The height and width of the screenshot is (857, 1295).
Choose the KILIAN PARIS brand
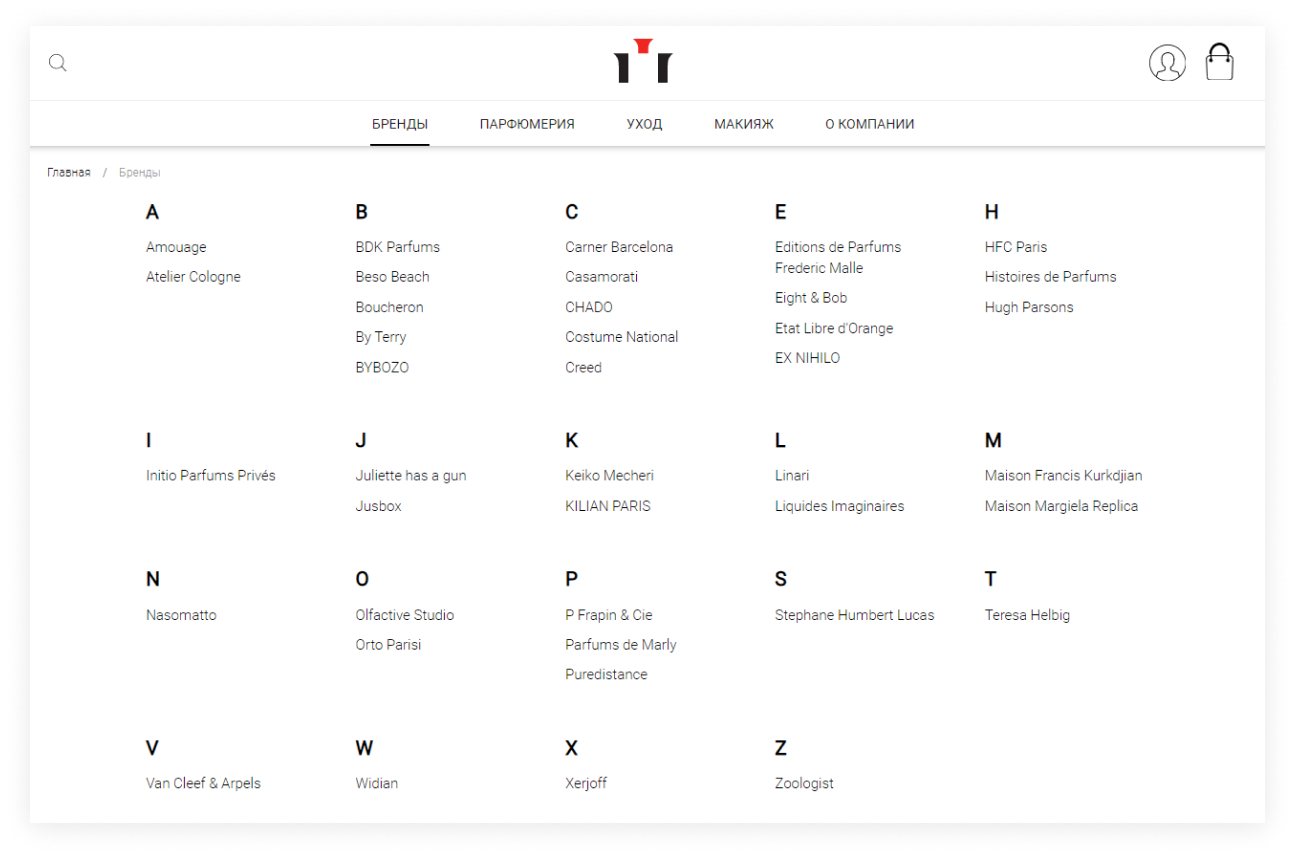[608, 506]
